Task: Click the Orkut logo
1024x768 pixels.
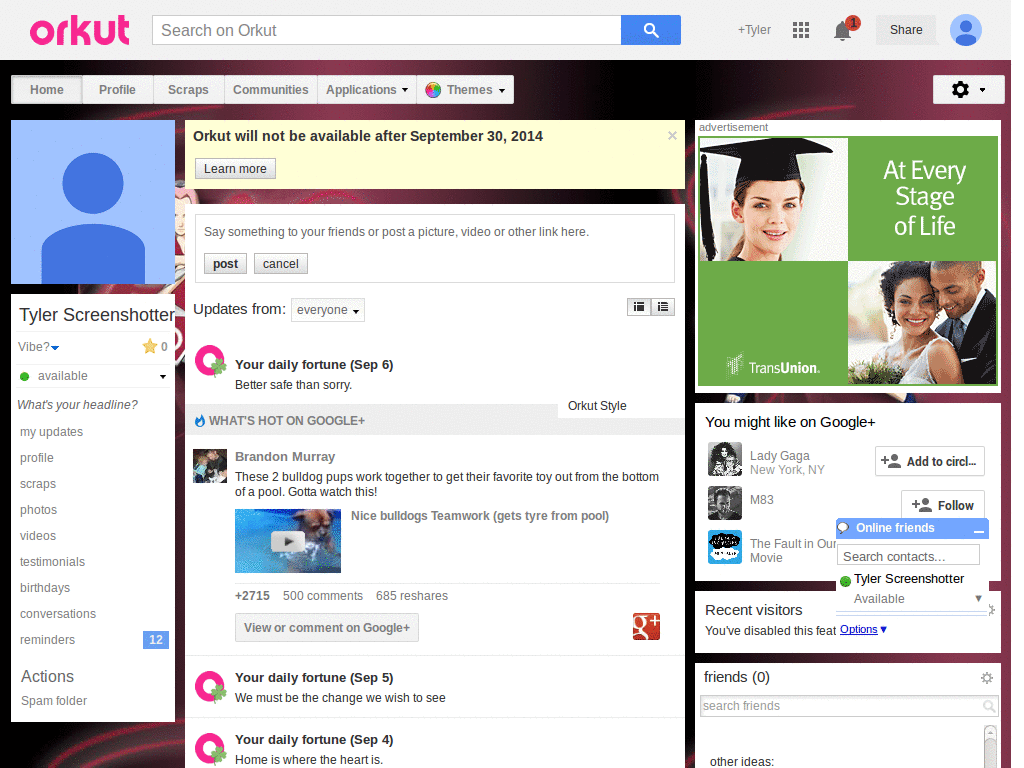Action: click(80, 30)
